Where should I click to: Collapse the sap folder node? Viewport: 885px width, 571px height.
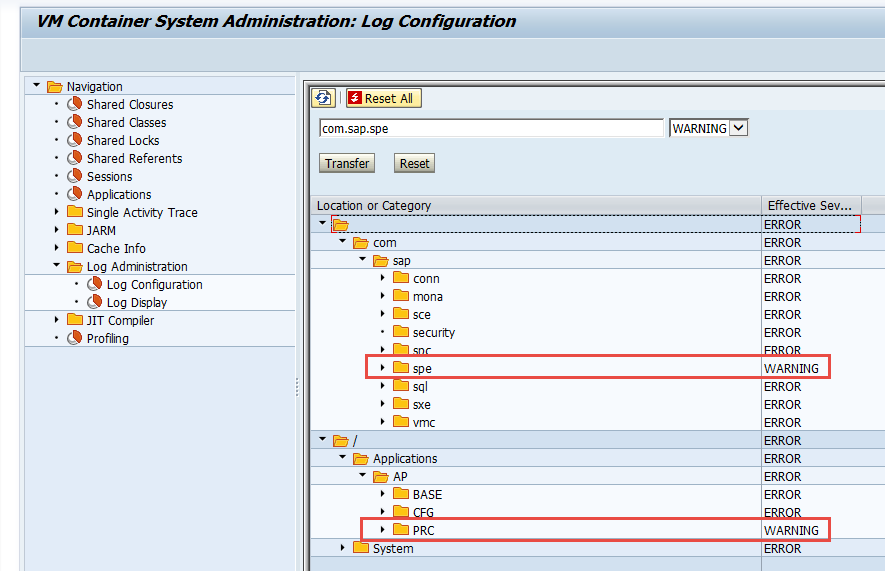(x=362, y=259)
